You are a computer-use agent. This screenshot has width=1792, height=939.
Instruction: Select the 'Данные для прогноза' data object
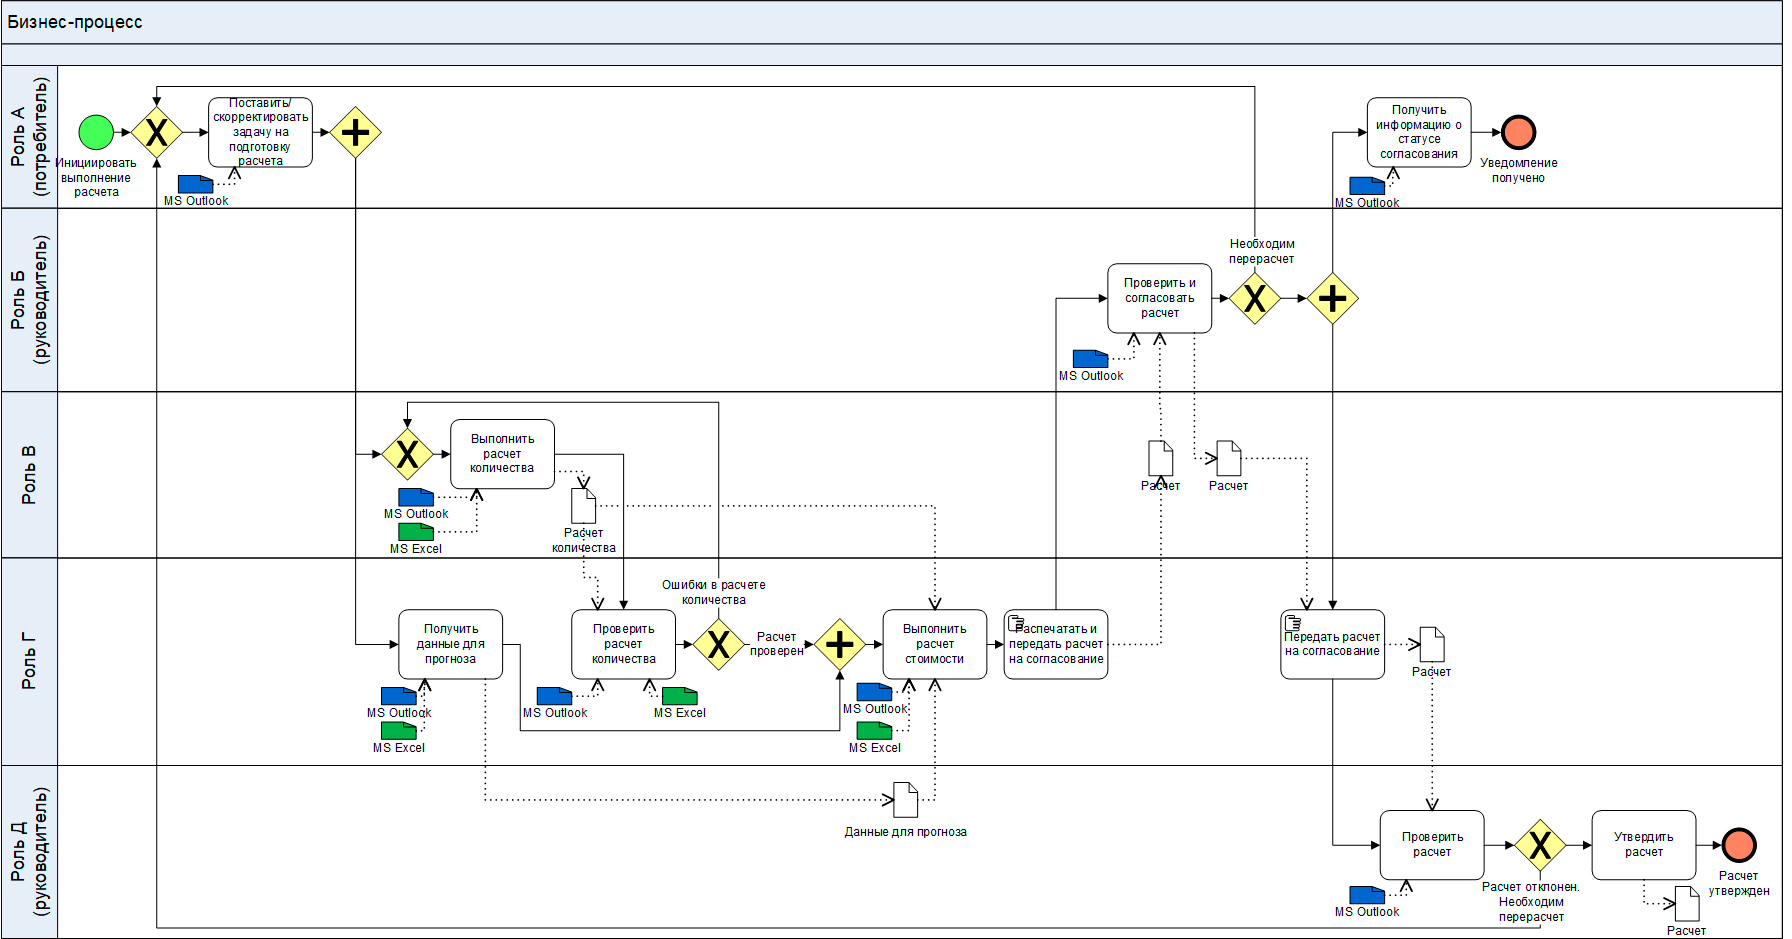905,800
